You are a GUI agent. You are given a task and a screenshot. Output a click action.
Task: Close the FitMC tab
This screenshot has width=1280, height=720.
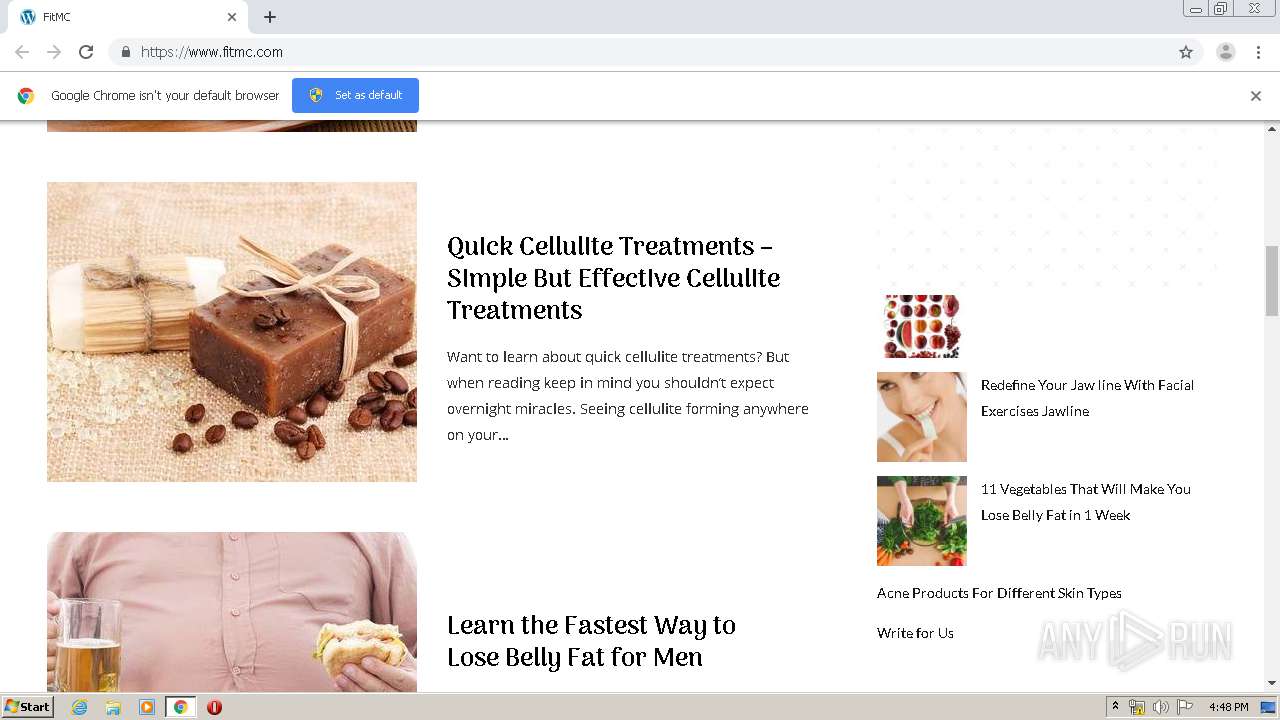coord(232,17)
